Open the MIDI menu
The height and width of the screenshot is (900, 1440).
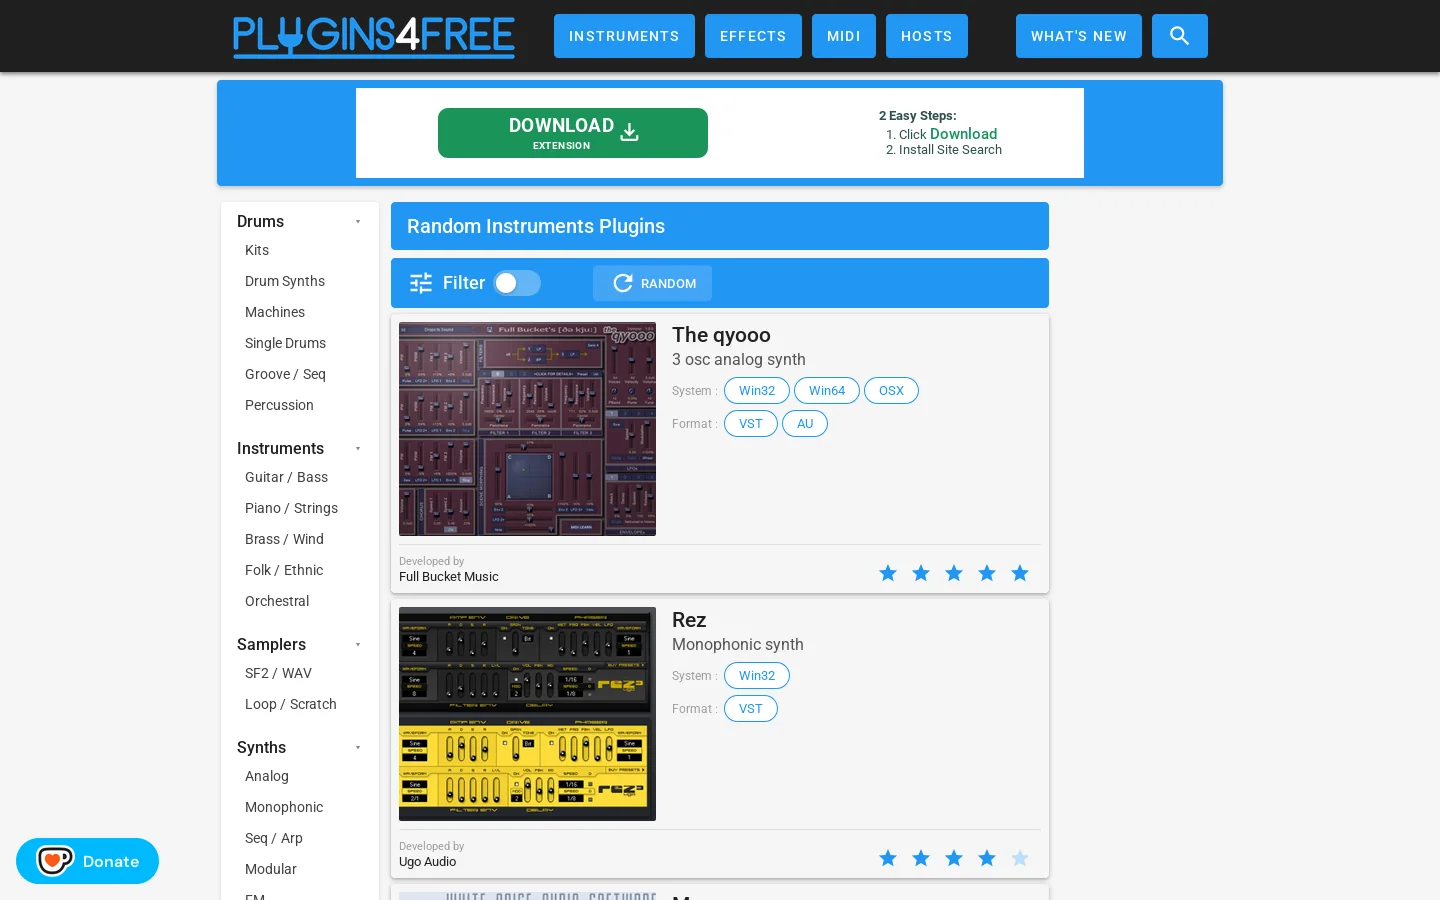[x=844, y=36]
